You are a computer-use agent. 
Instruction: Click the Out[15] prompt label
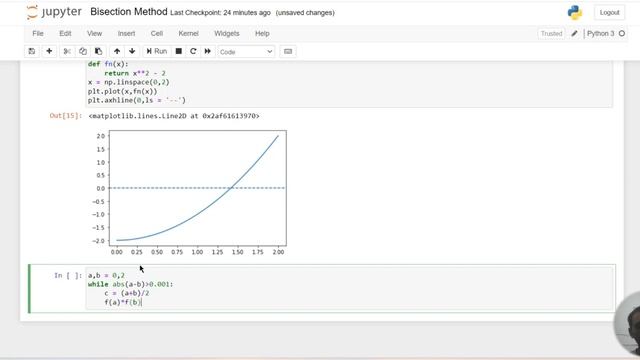pos(66,116)
